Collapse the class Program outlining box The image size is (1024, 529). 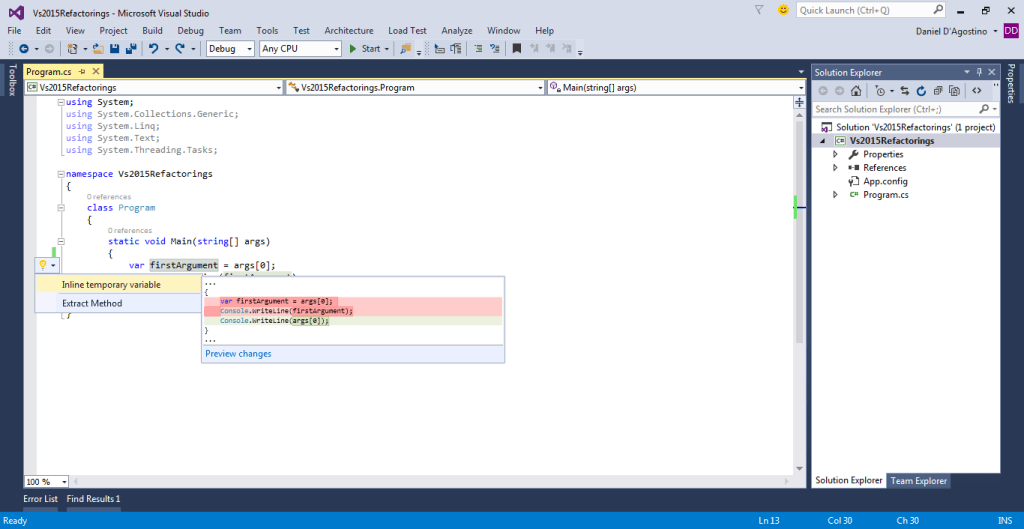[61, 208]
